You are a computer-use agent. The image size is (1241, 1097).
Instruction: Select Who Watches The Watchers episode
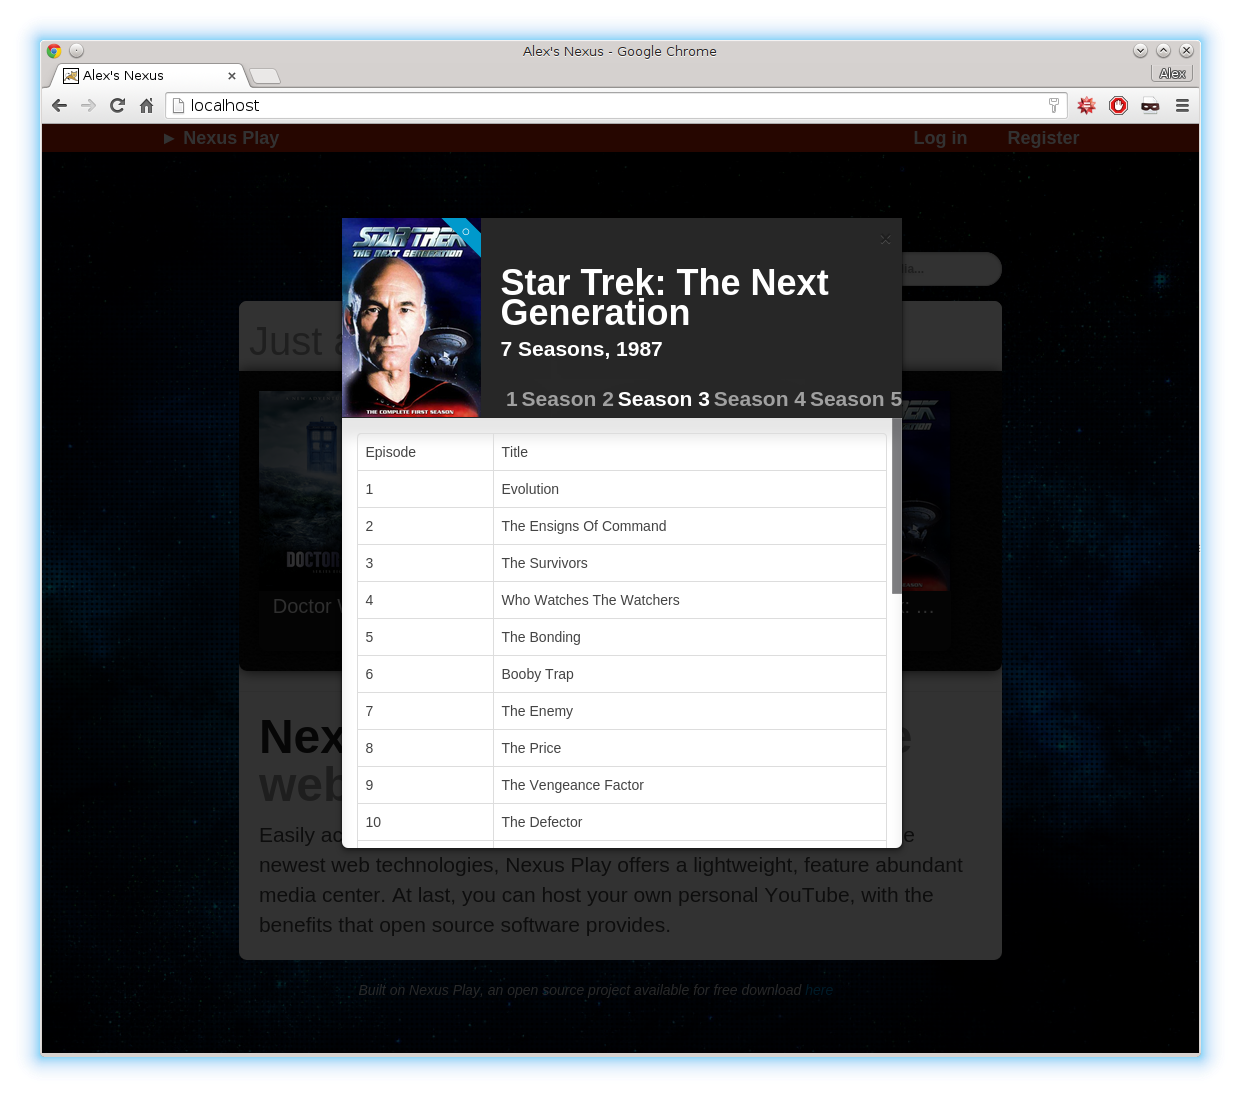pyautogui.click(x=622, y=600)
